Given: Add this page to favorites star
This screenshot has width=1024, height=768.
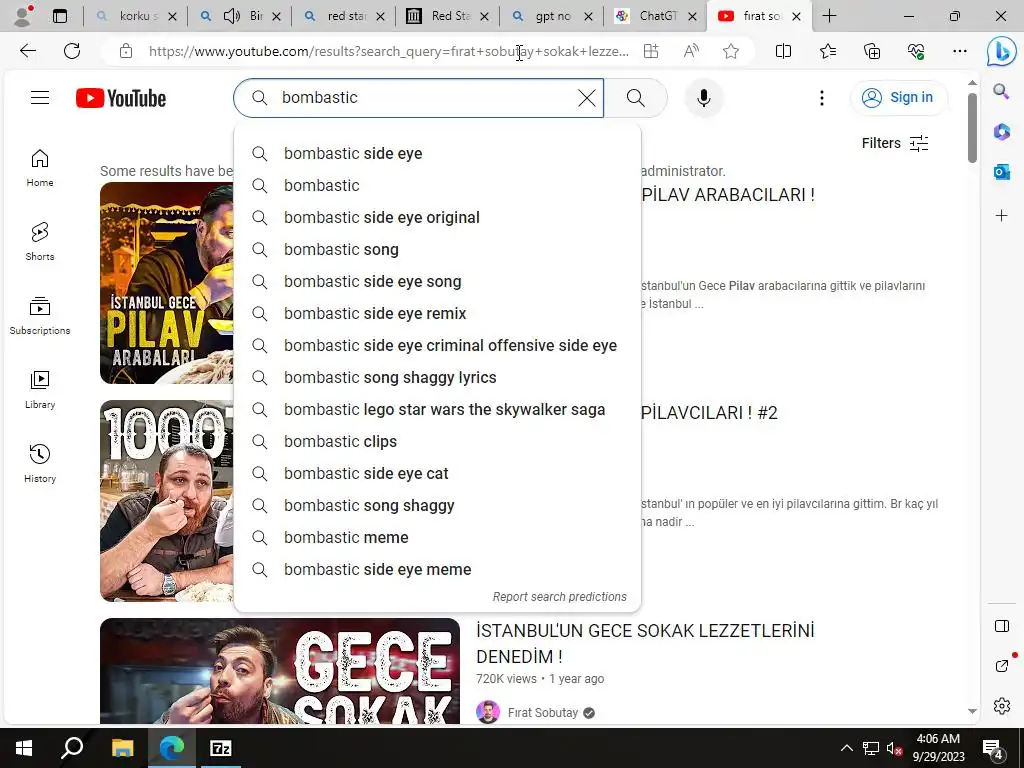Looking at the screenshot, I should click(x=731, y=51).
